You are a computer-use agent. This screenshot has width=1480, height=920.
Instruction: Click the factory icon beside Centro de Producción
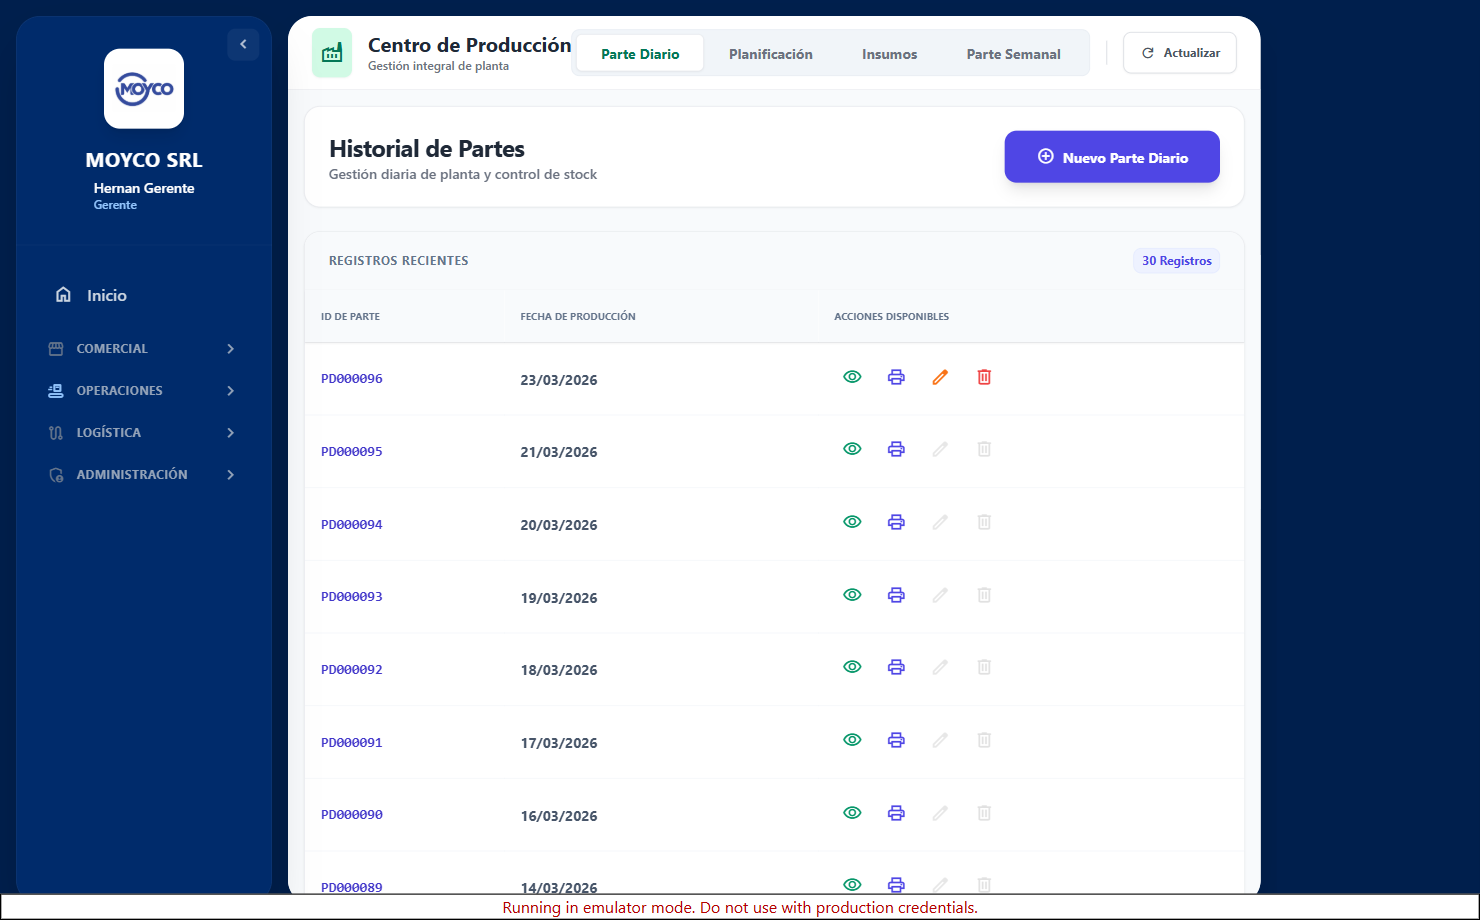tap(332, 53)
